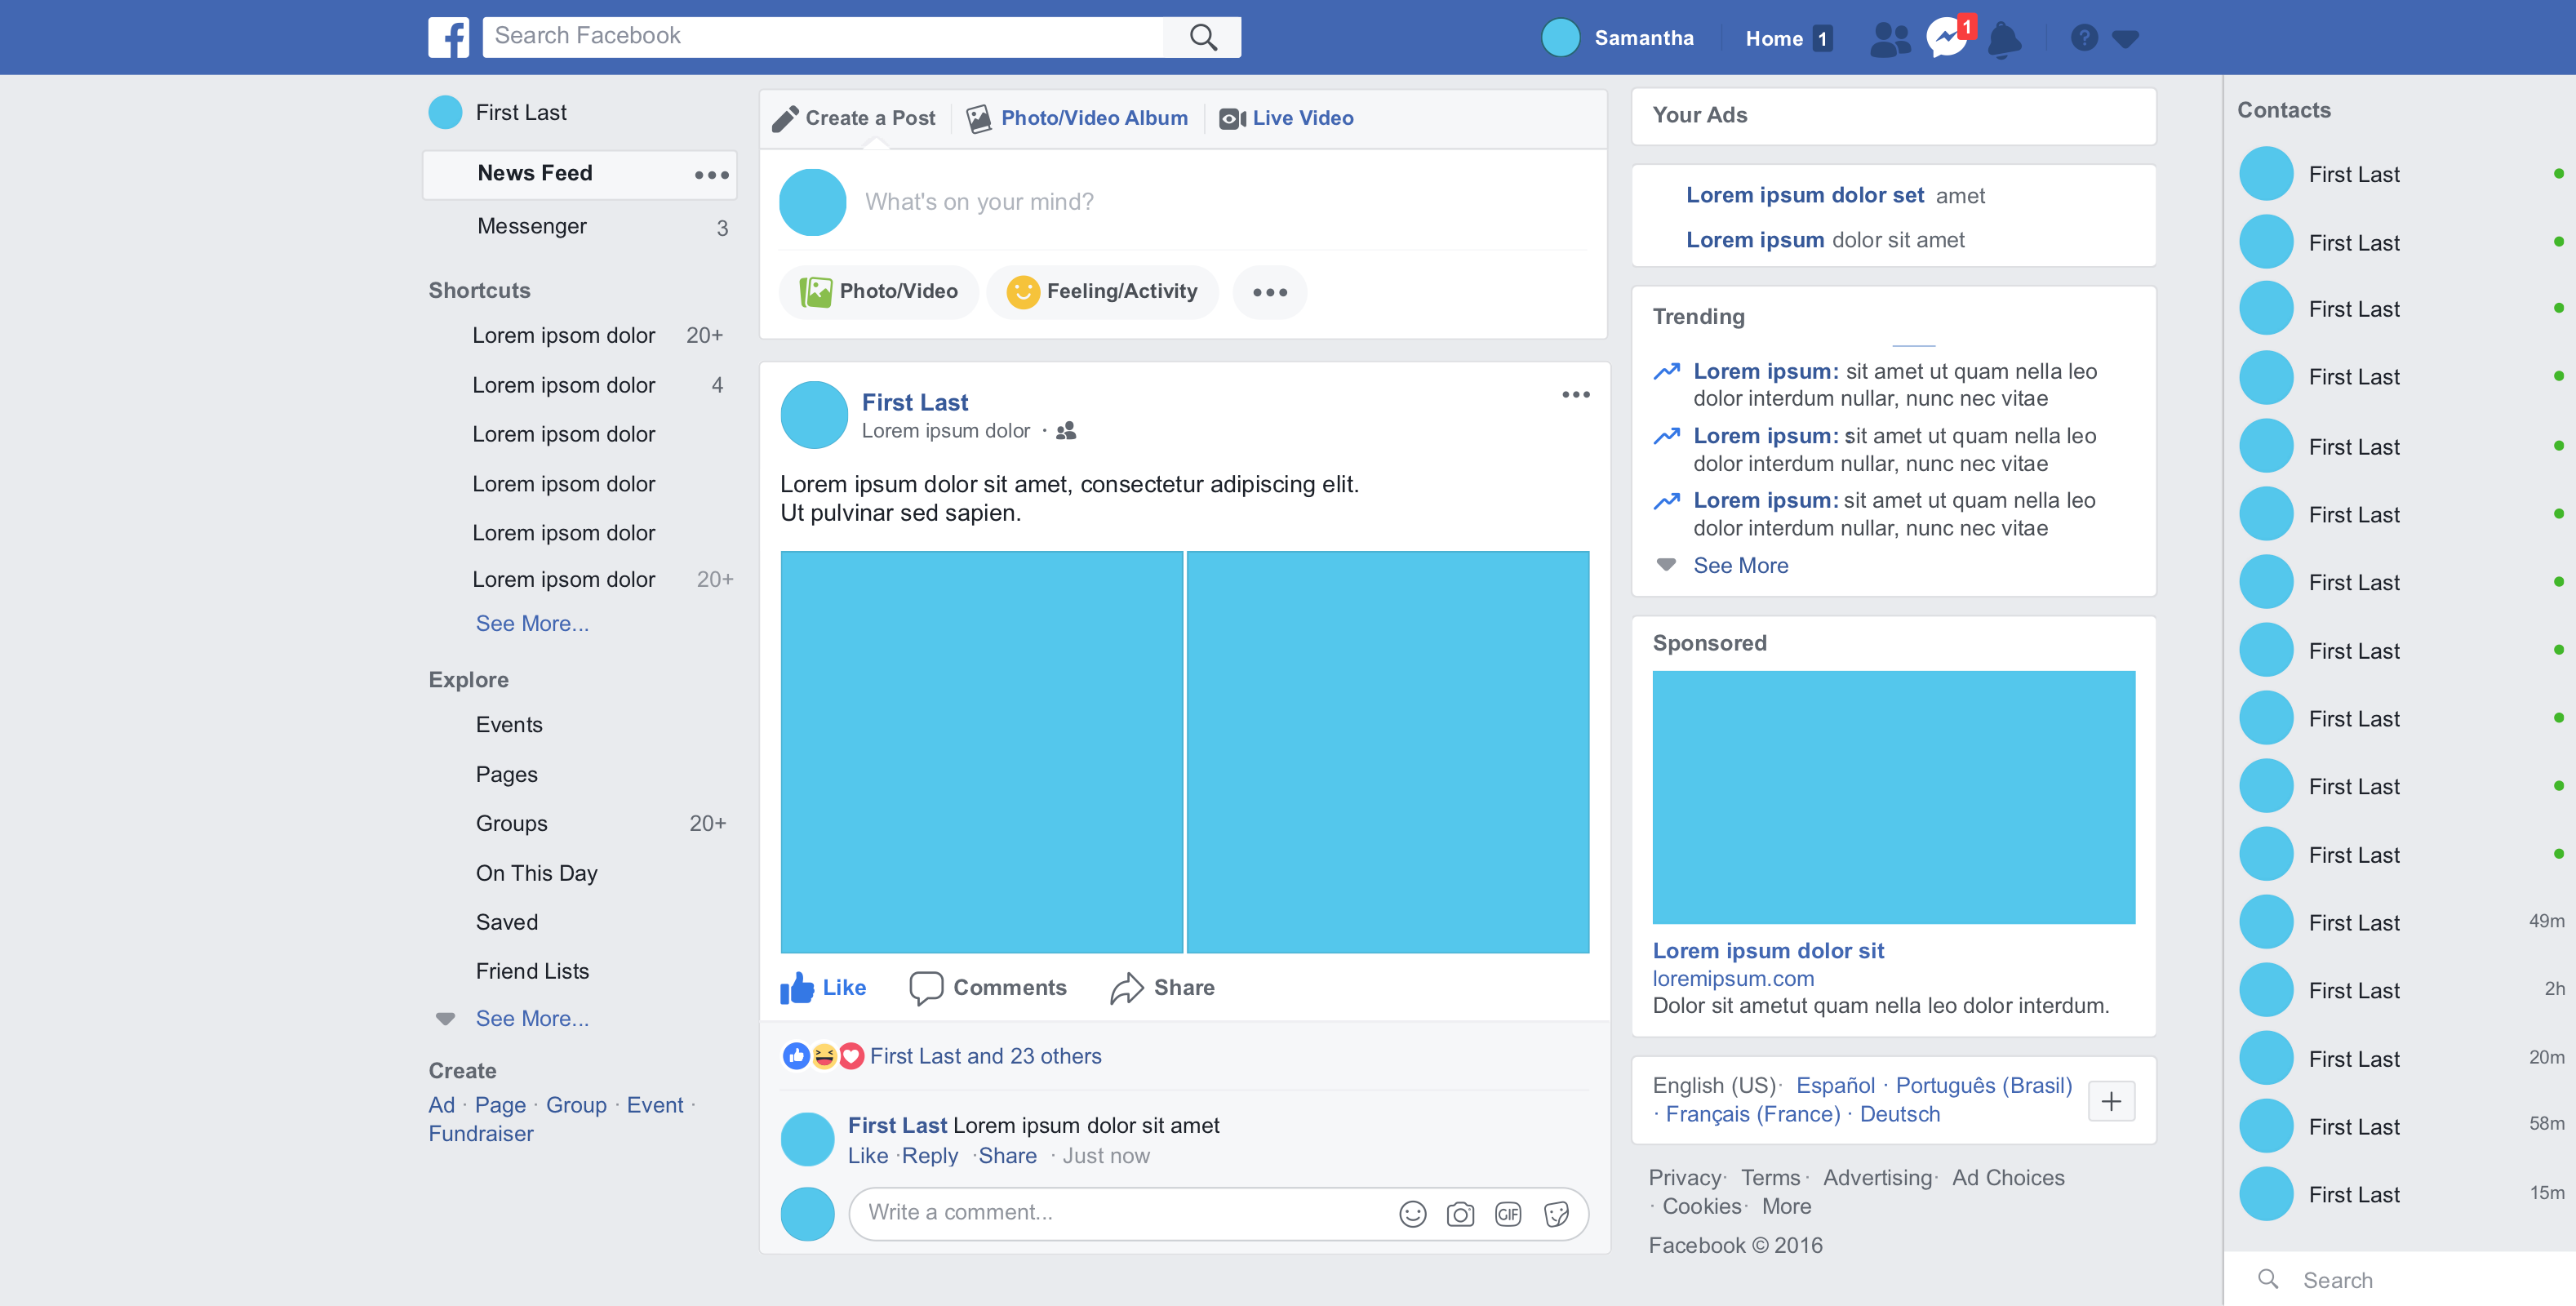
Task: Open Messenger notifications in the top bar
Action: tap(1946, 38)
